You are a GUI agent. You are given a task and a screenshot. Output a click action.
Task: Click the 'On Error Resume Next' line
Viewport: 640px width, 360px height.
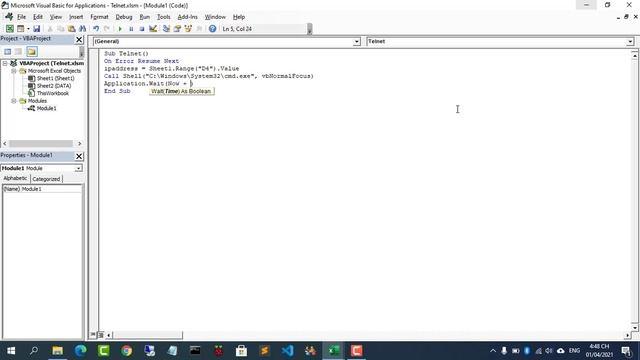click(x=141, y=61)
